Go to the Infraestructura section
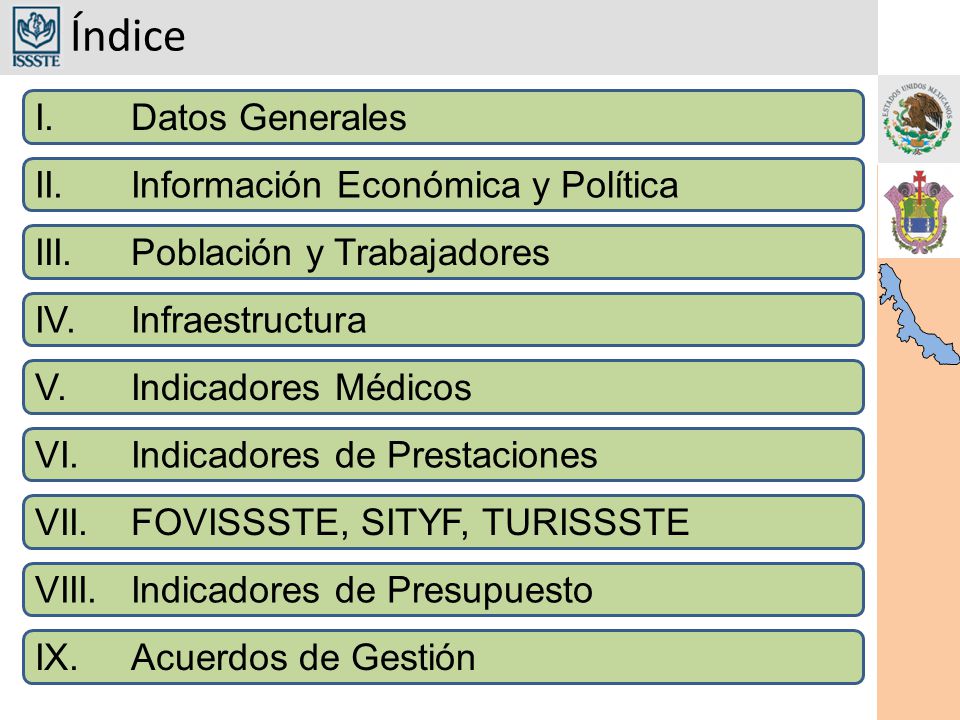This screenshot has height=720, width=960. click(x=443, y=320)
